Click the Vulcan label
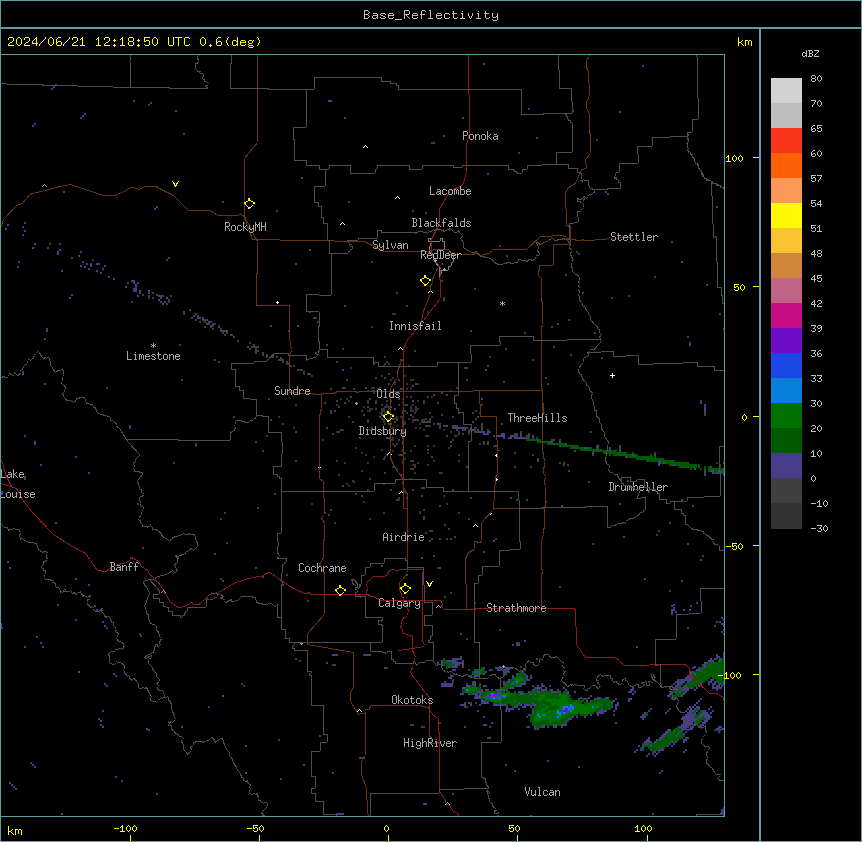Image resolution: width=862 pixels, height=842 pixels. [542, 792]
